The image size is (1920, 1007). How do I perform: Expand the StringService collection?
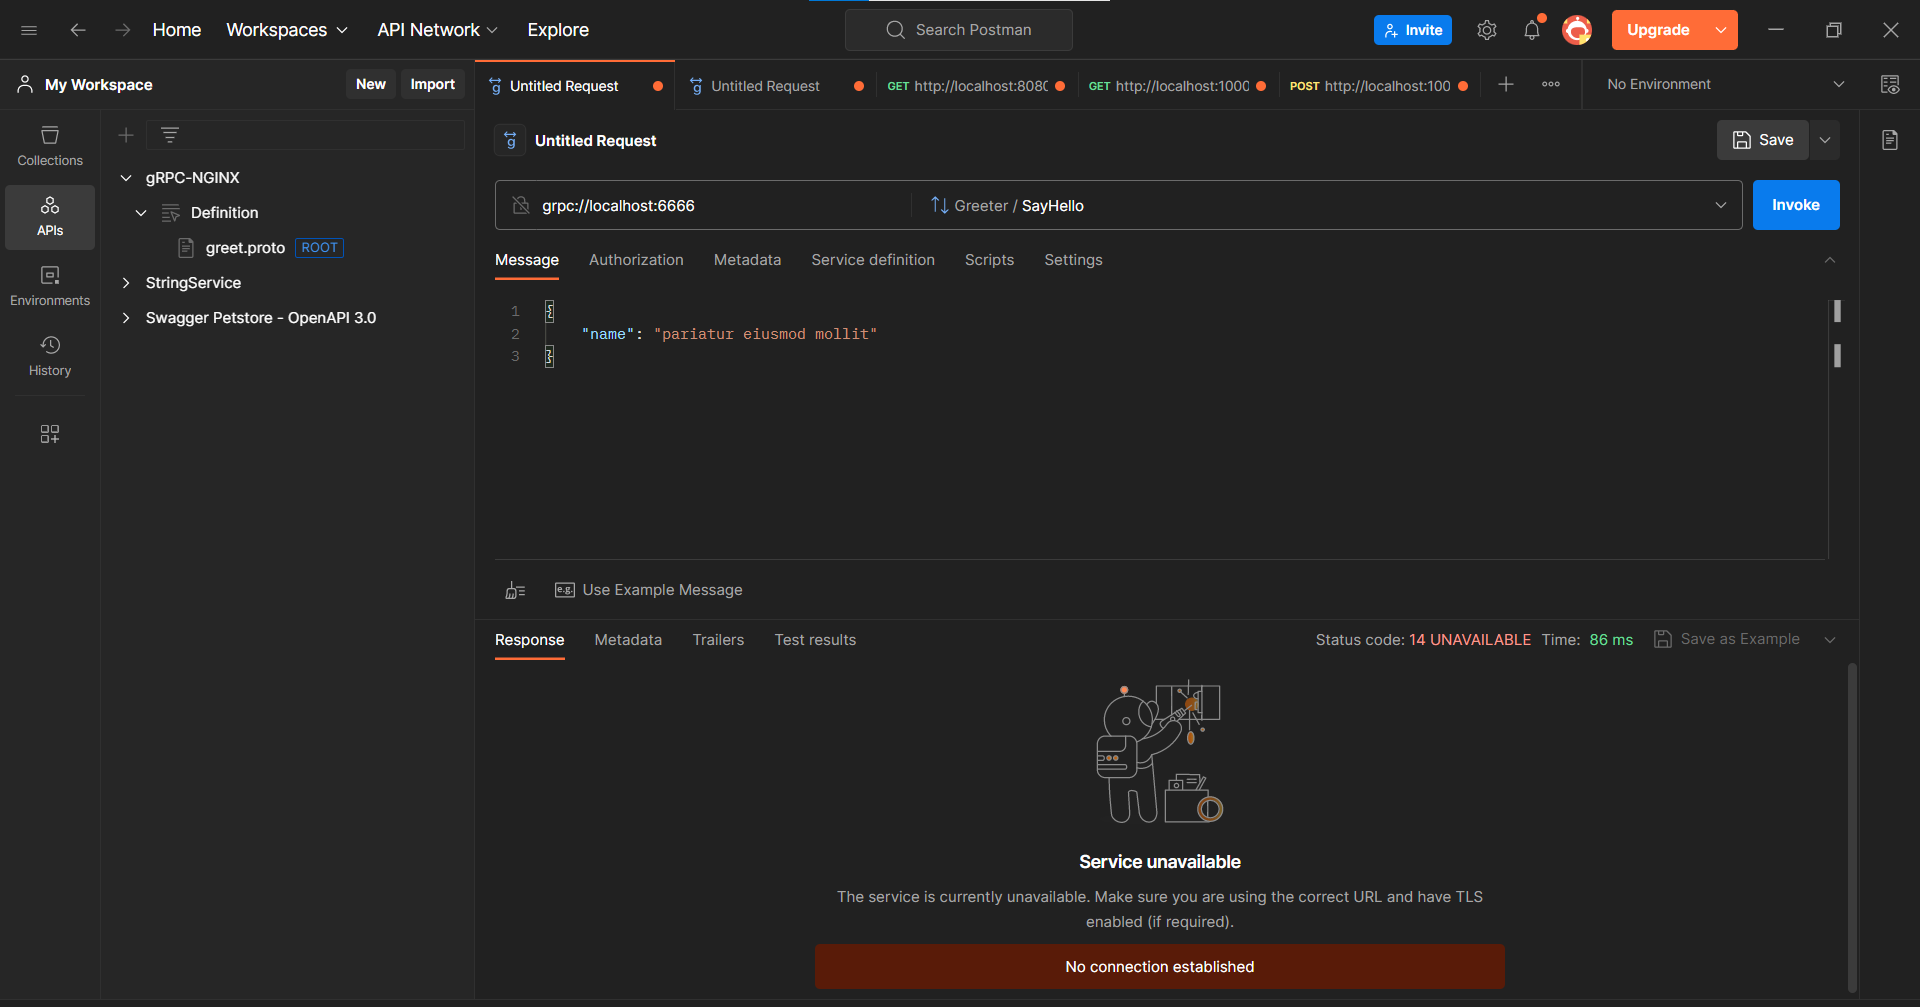tap(193, 283)
